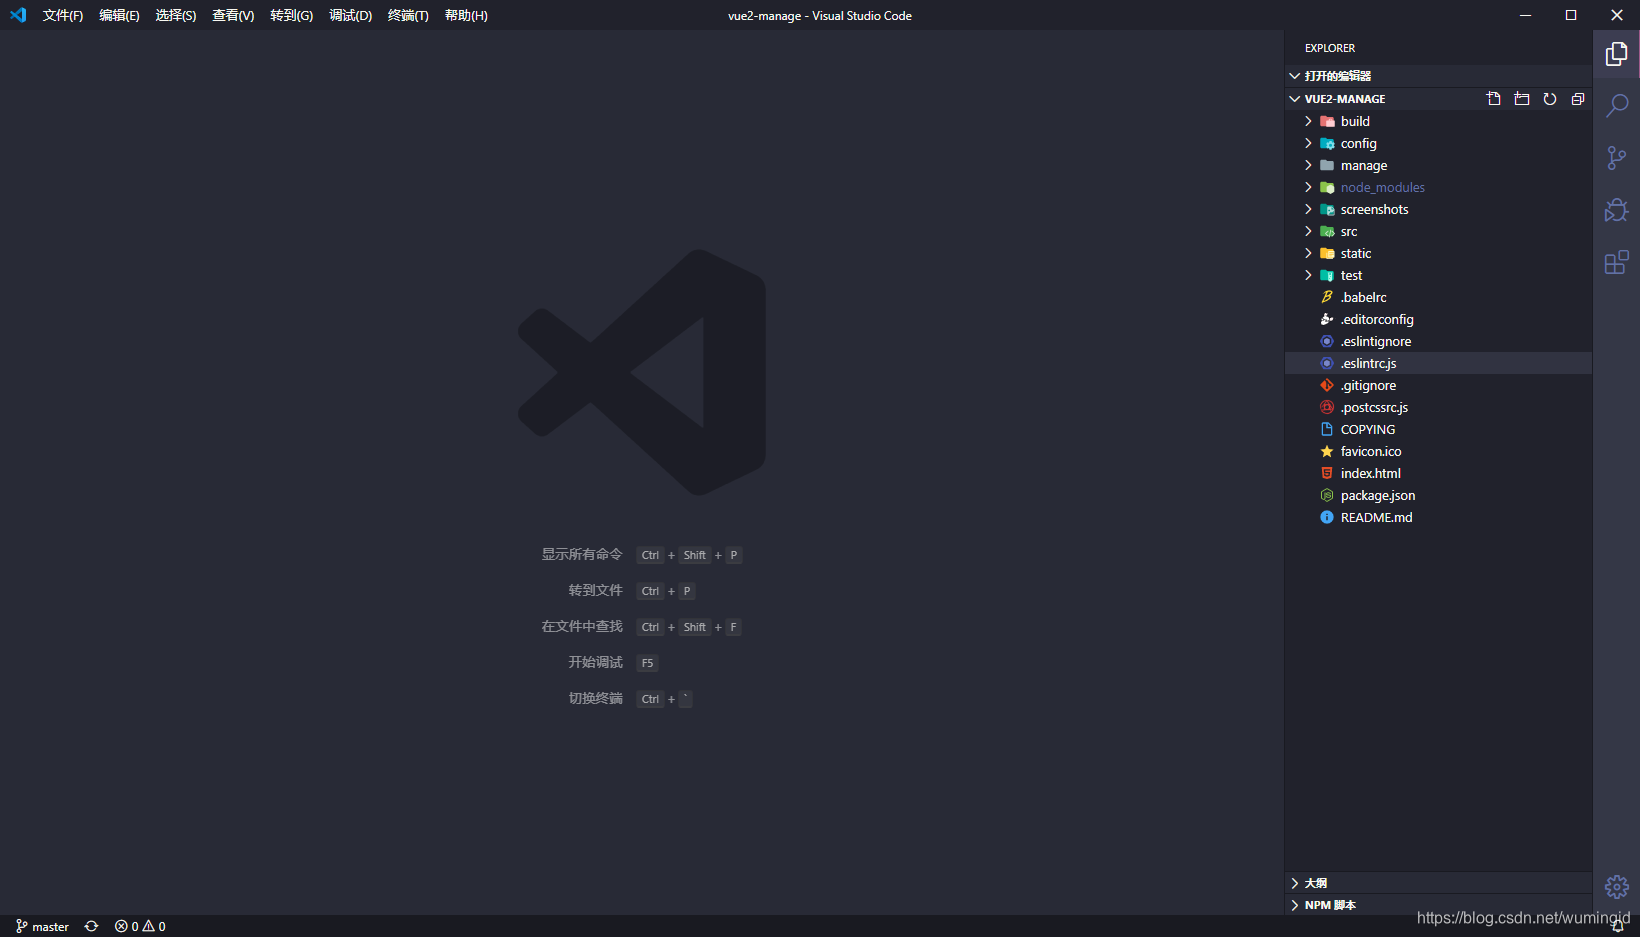1640x937 pixels.
Task: Click the index.html HTML5 file icon
Action: tap(1327, 473)
